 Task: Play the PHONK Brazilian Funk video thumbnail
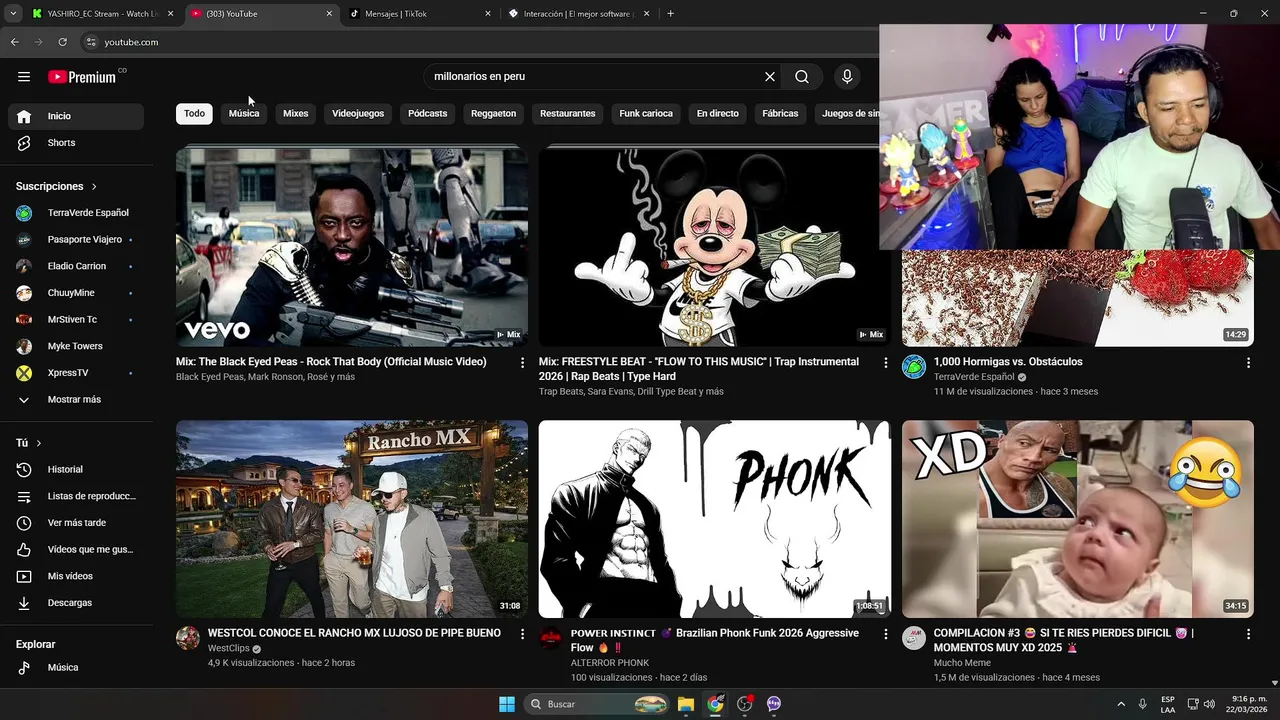[x=715, y=519]
